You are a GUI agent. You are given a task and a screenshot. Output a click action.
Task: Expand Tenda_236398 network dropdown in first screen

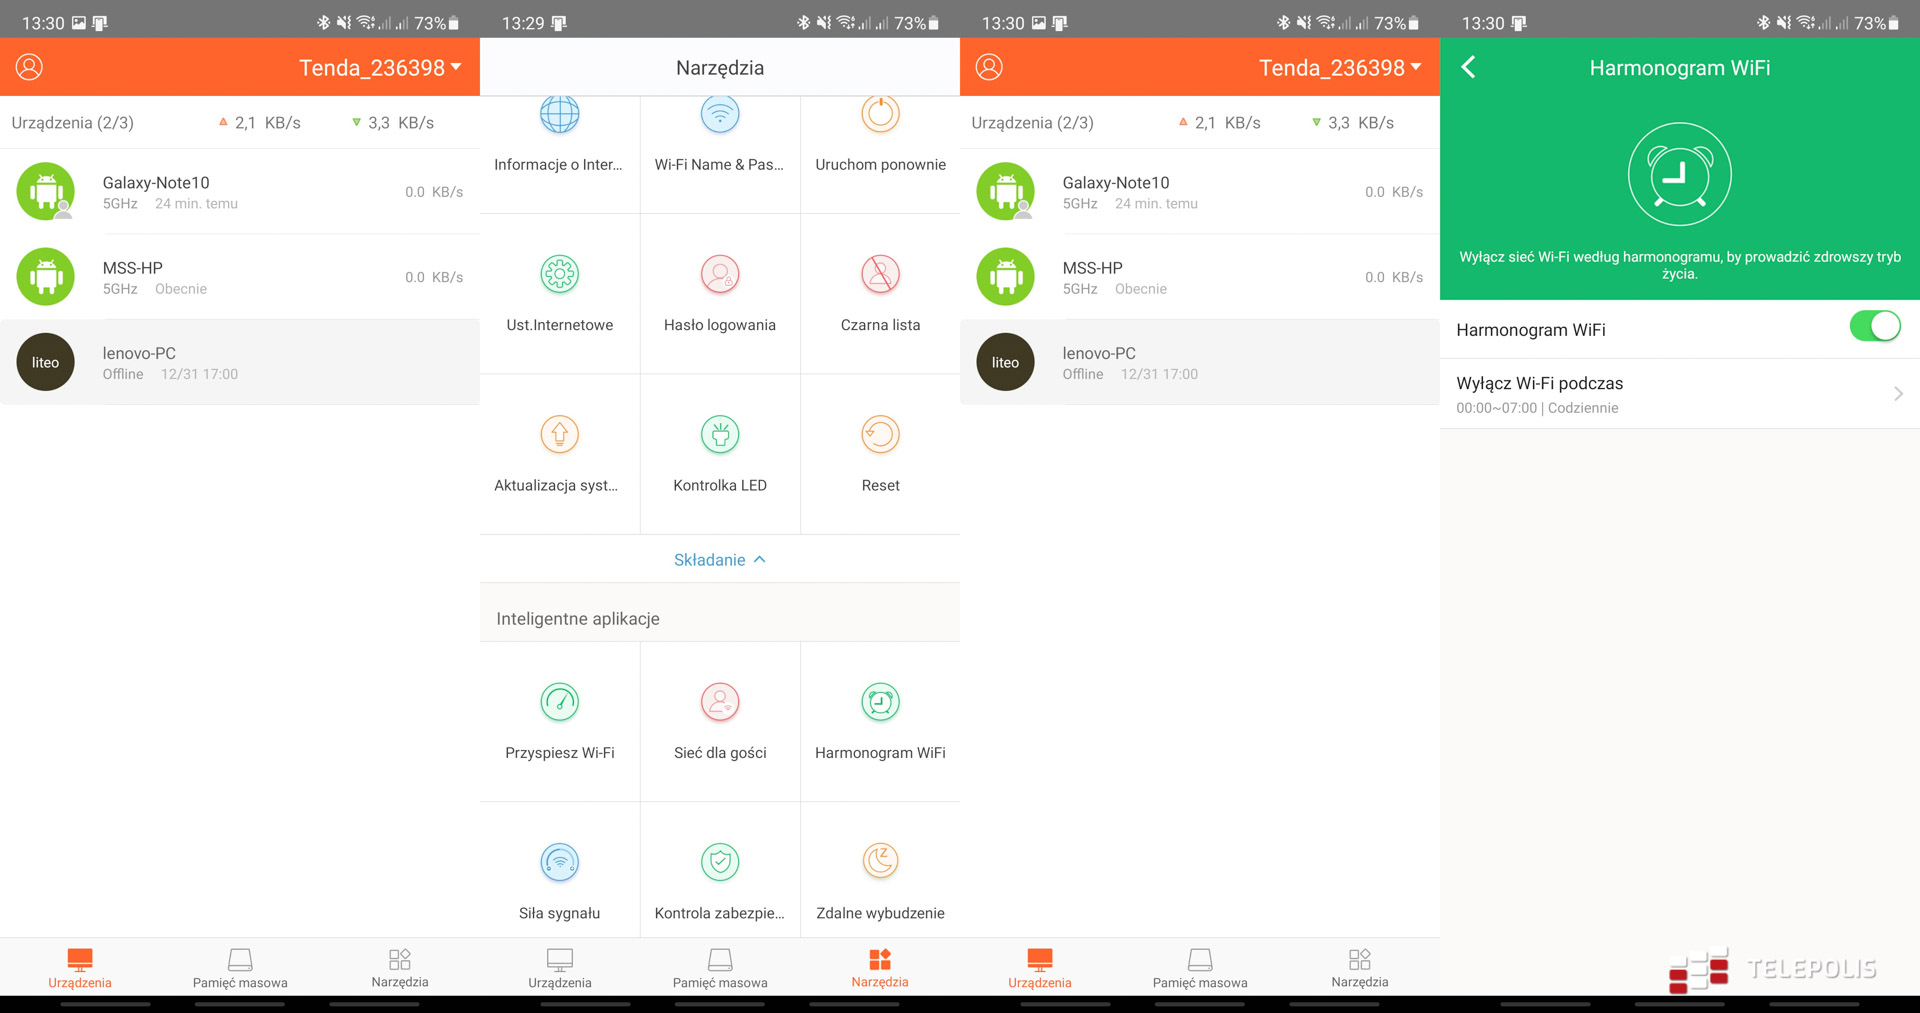380,67
